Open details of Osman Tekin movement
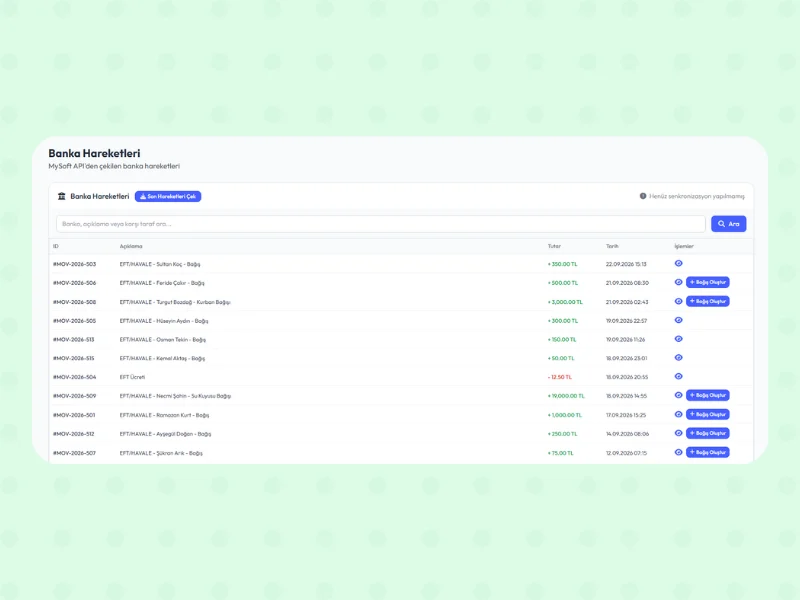 tap(678, 339)
